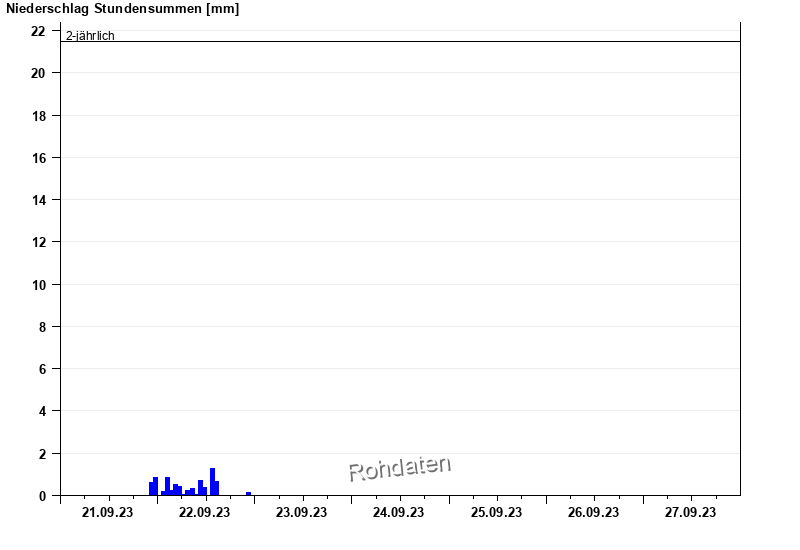Select date label 26.09.23
Screen dimensions: 800x550
click(593, 512)
